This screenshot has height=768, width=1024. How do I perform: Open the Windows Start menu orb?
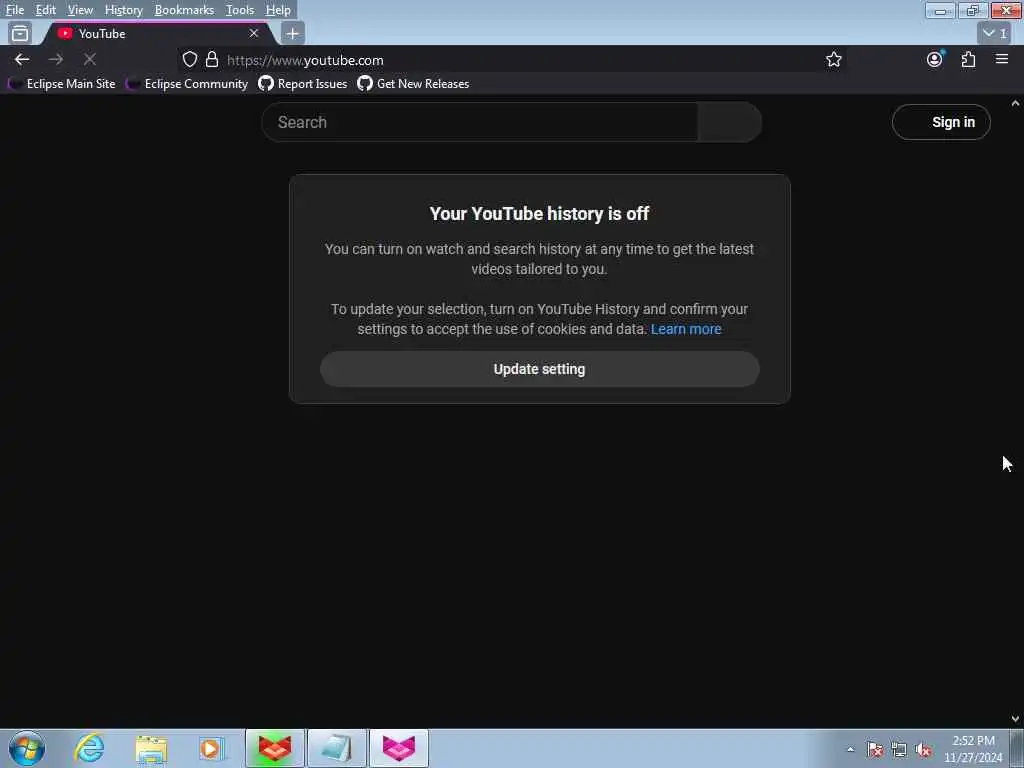27,748
